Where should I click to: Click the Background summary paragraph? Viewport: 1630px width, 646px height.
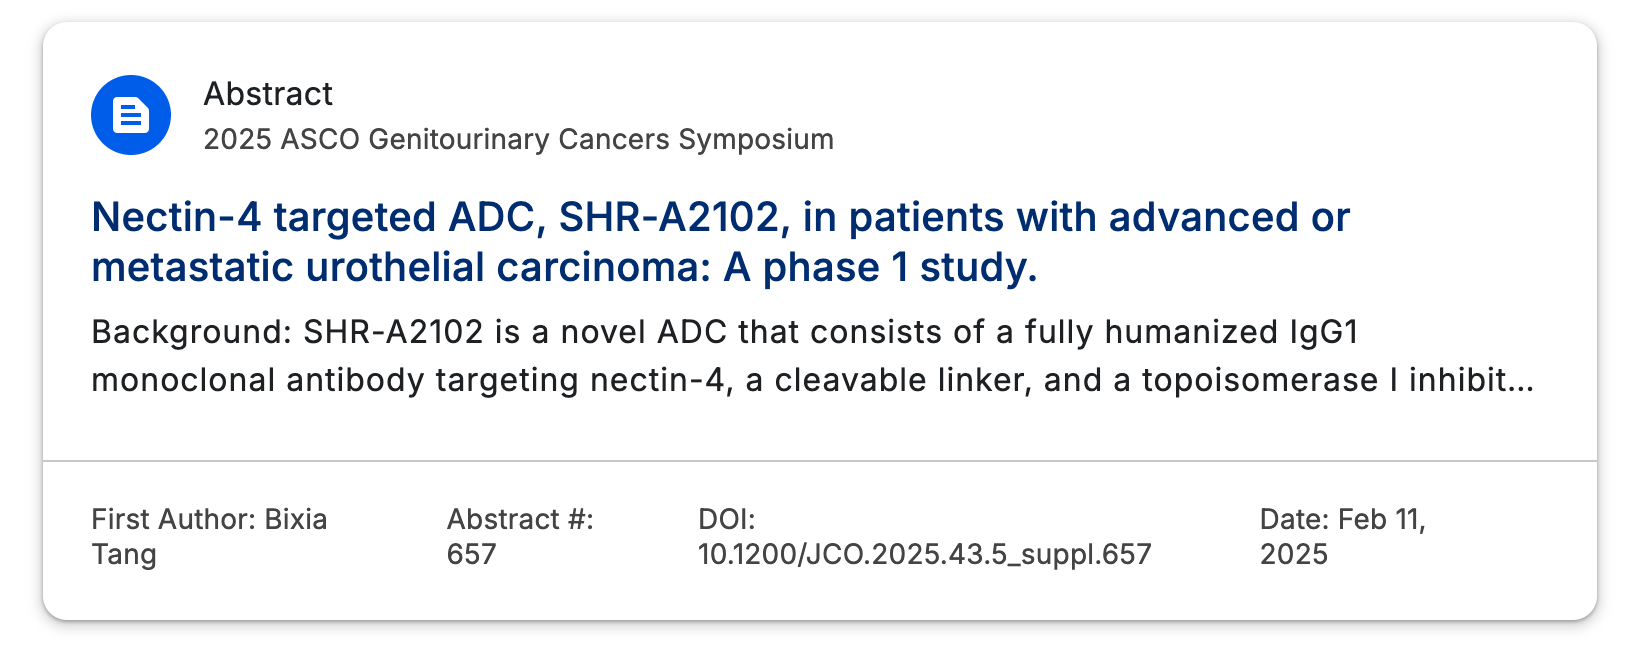812,356
